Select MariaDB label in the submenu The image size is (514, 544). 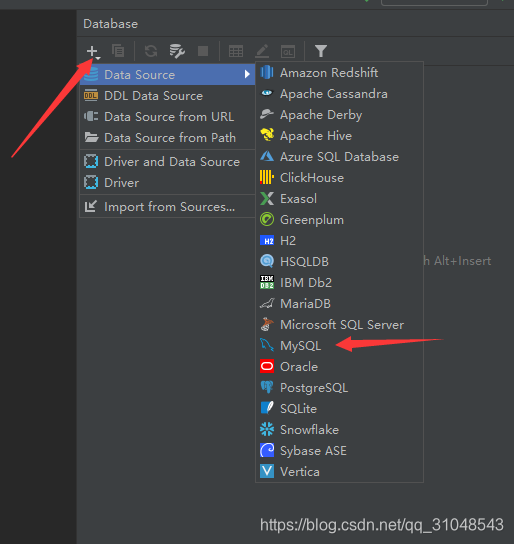(x=305, y=304)
